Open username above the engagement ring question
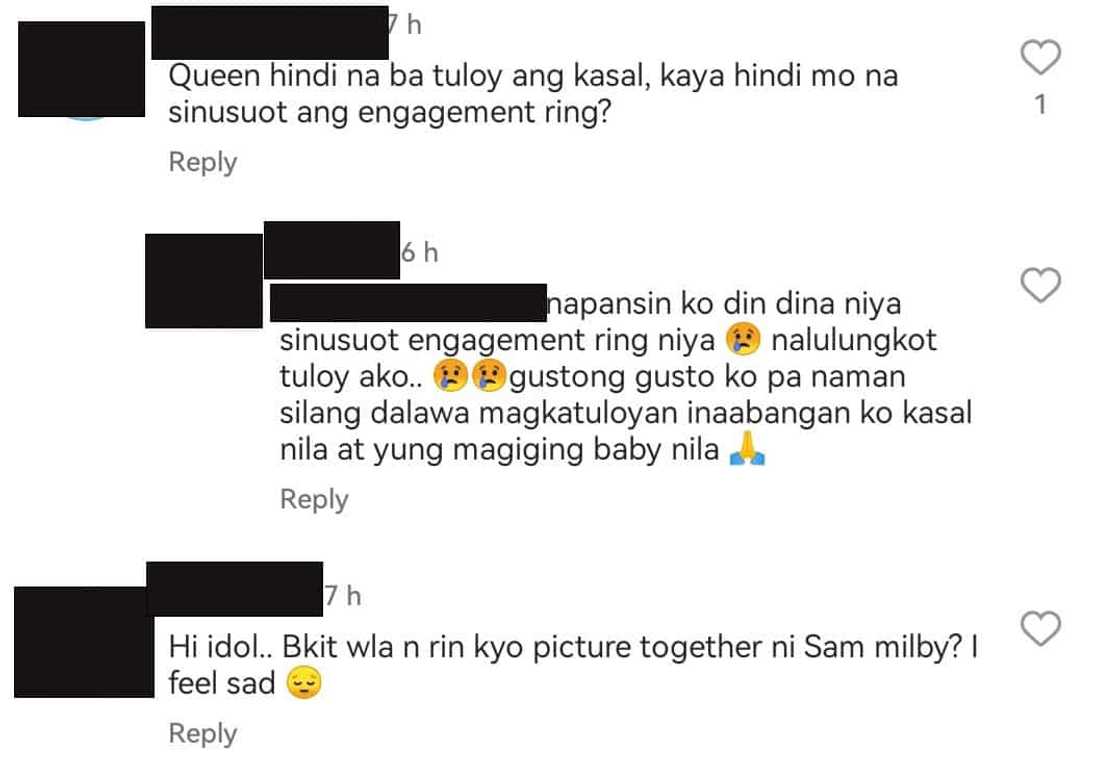The image size is (1120, 778). 270,33
